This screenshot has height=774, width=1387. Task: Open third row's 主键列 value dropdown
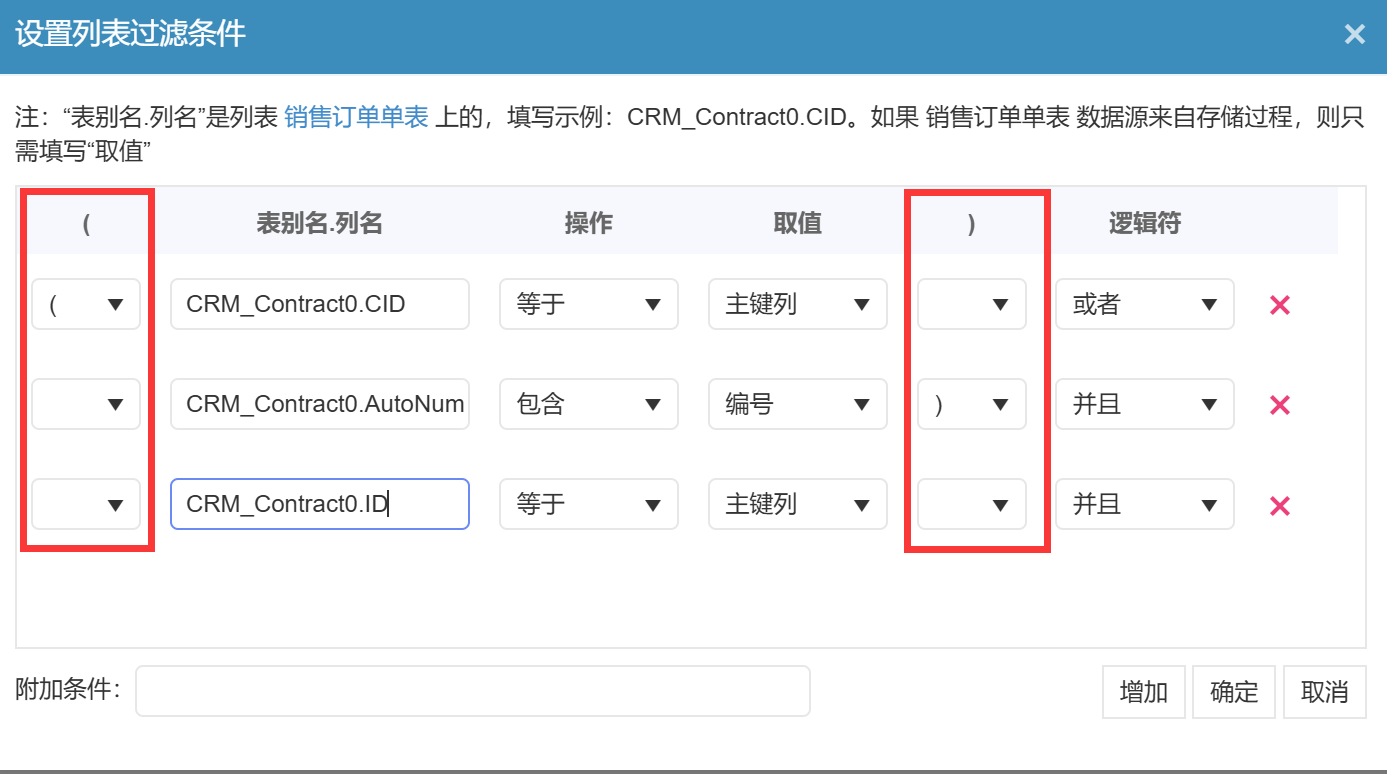coord(797,505)
